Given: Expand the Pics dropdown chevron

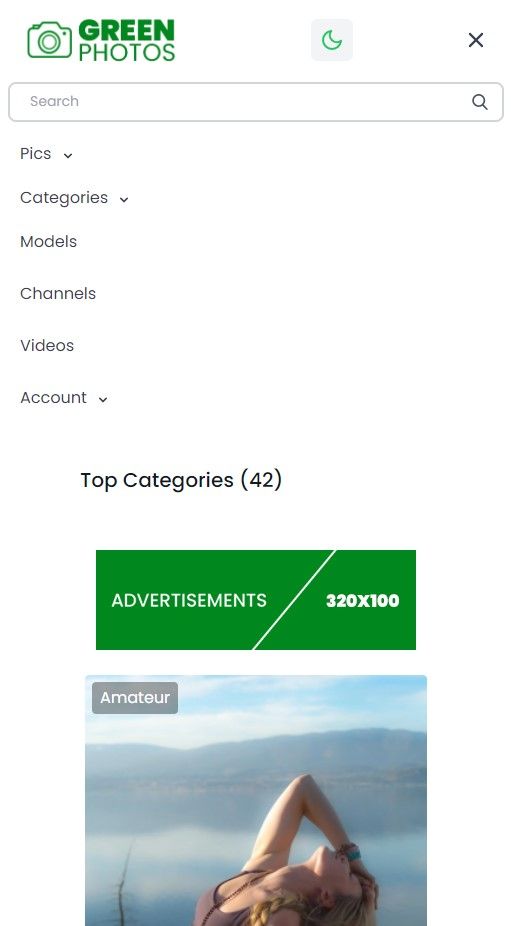Looking at the screenshot, I should coord(68,155).
